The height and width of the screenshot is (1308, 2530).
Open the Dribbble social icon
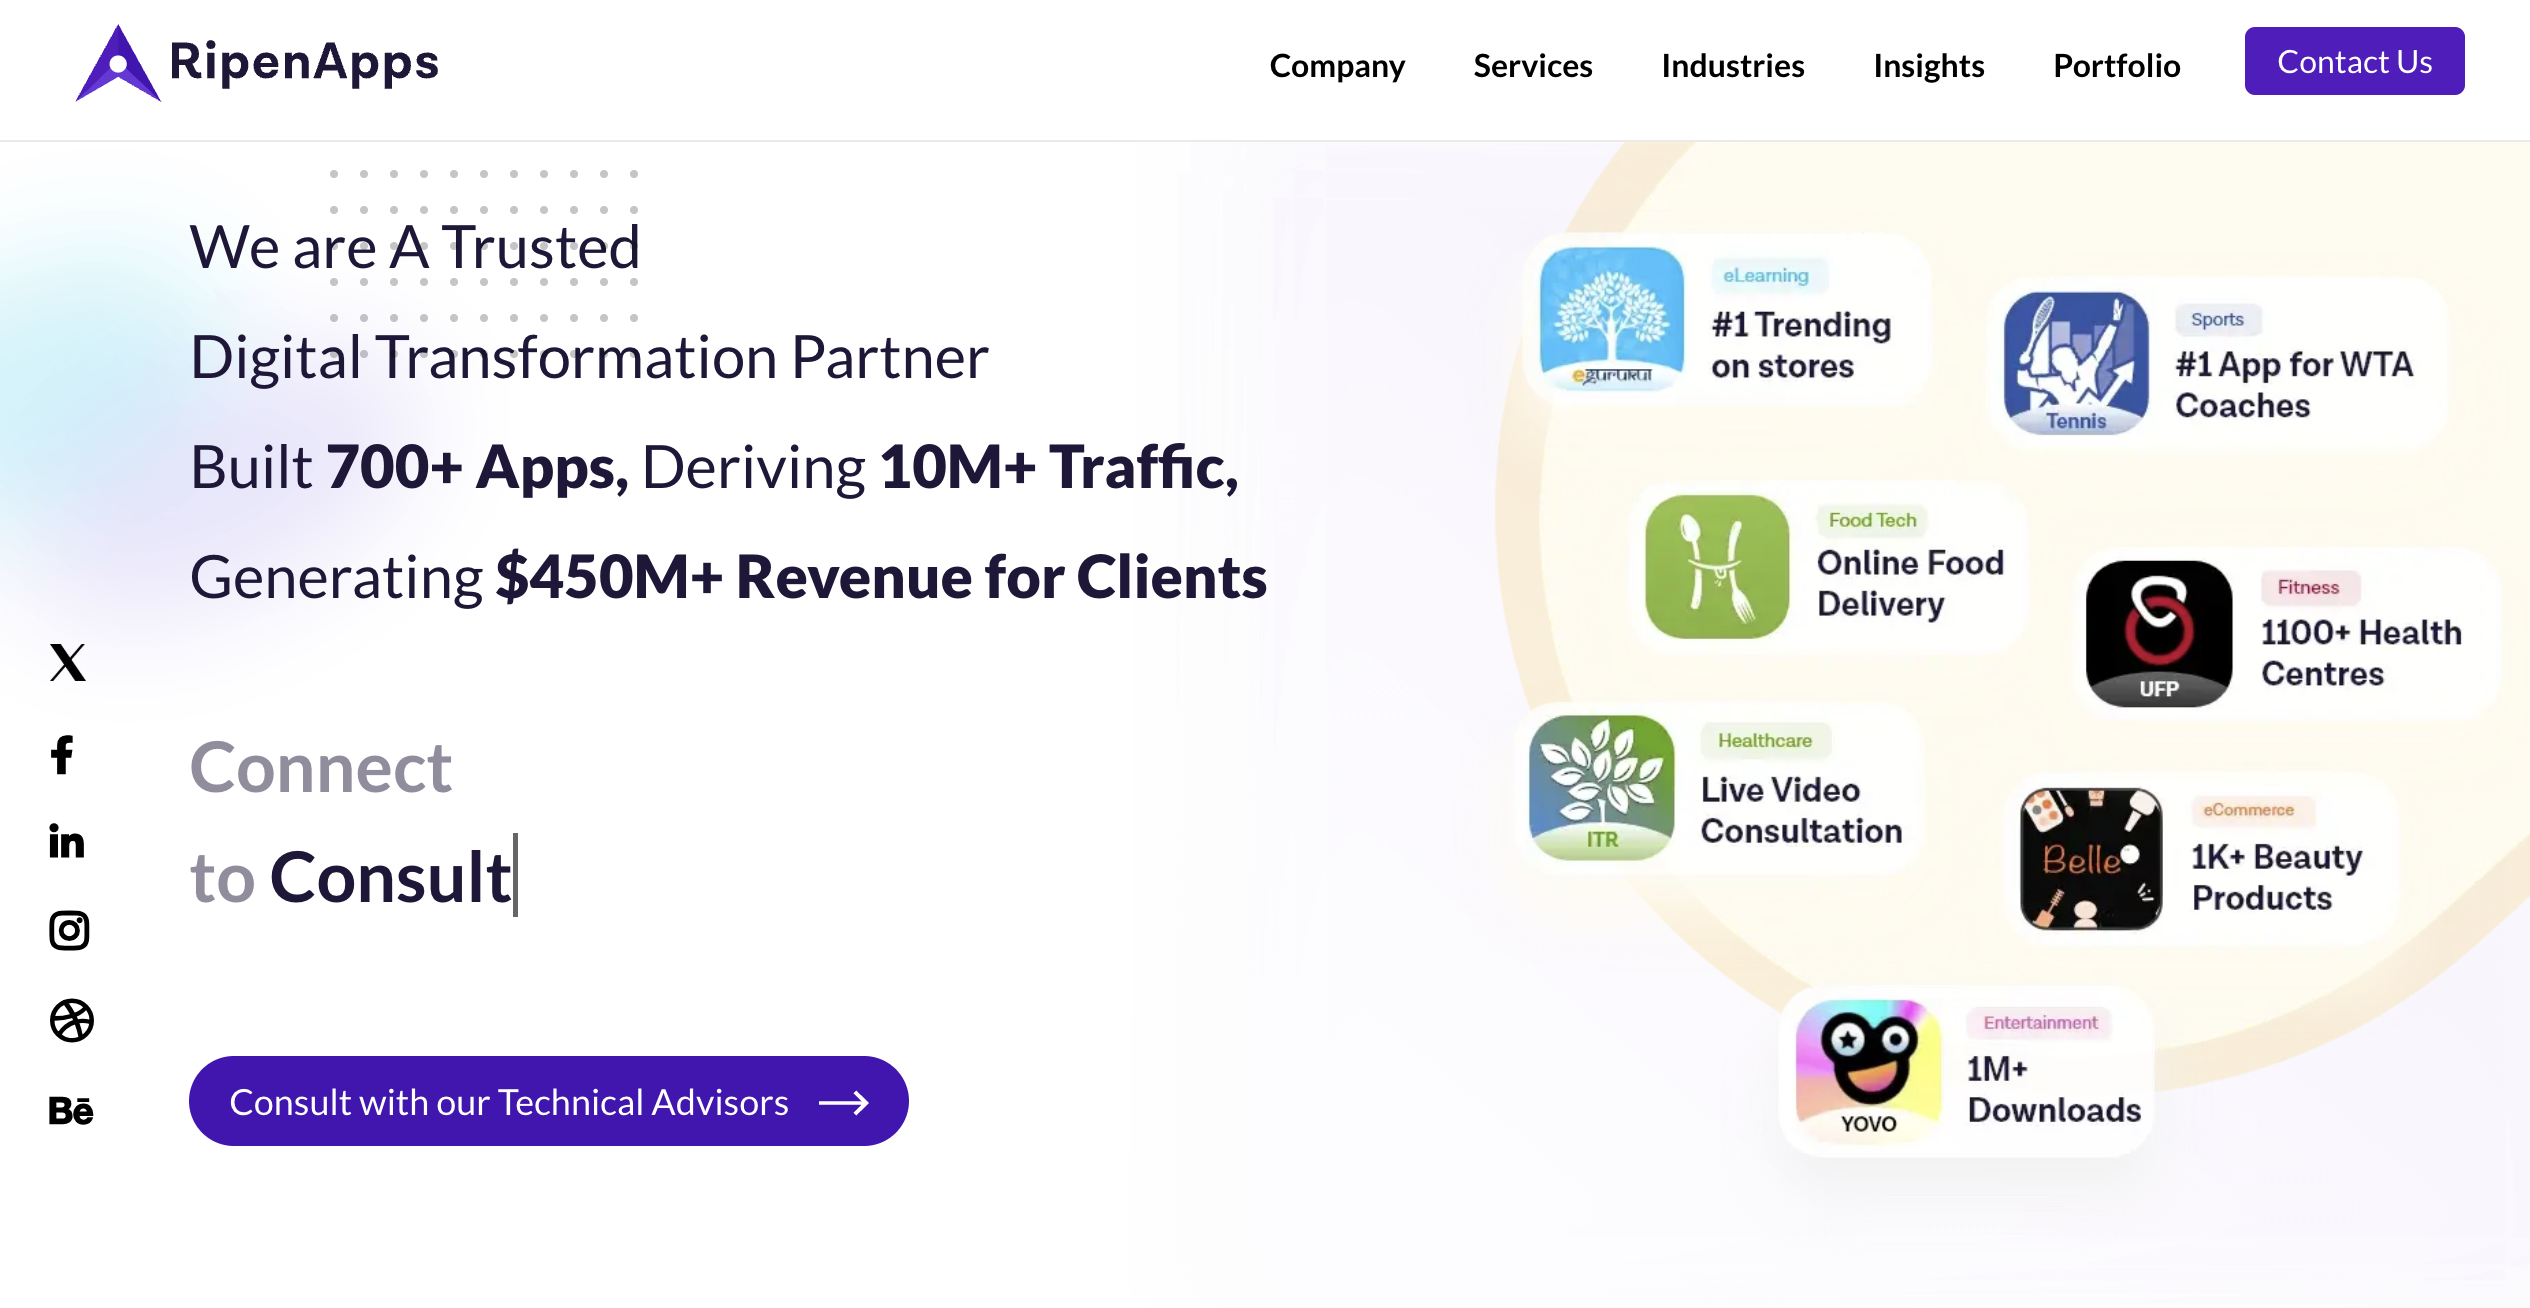point(71,1020)
